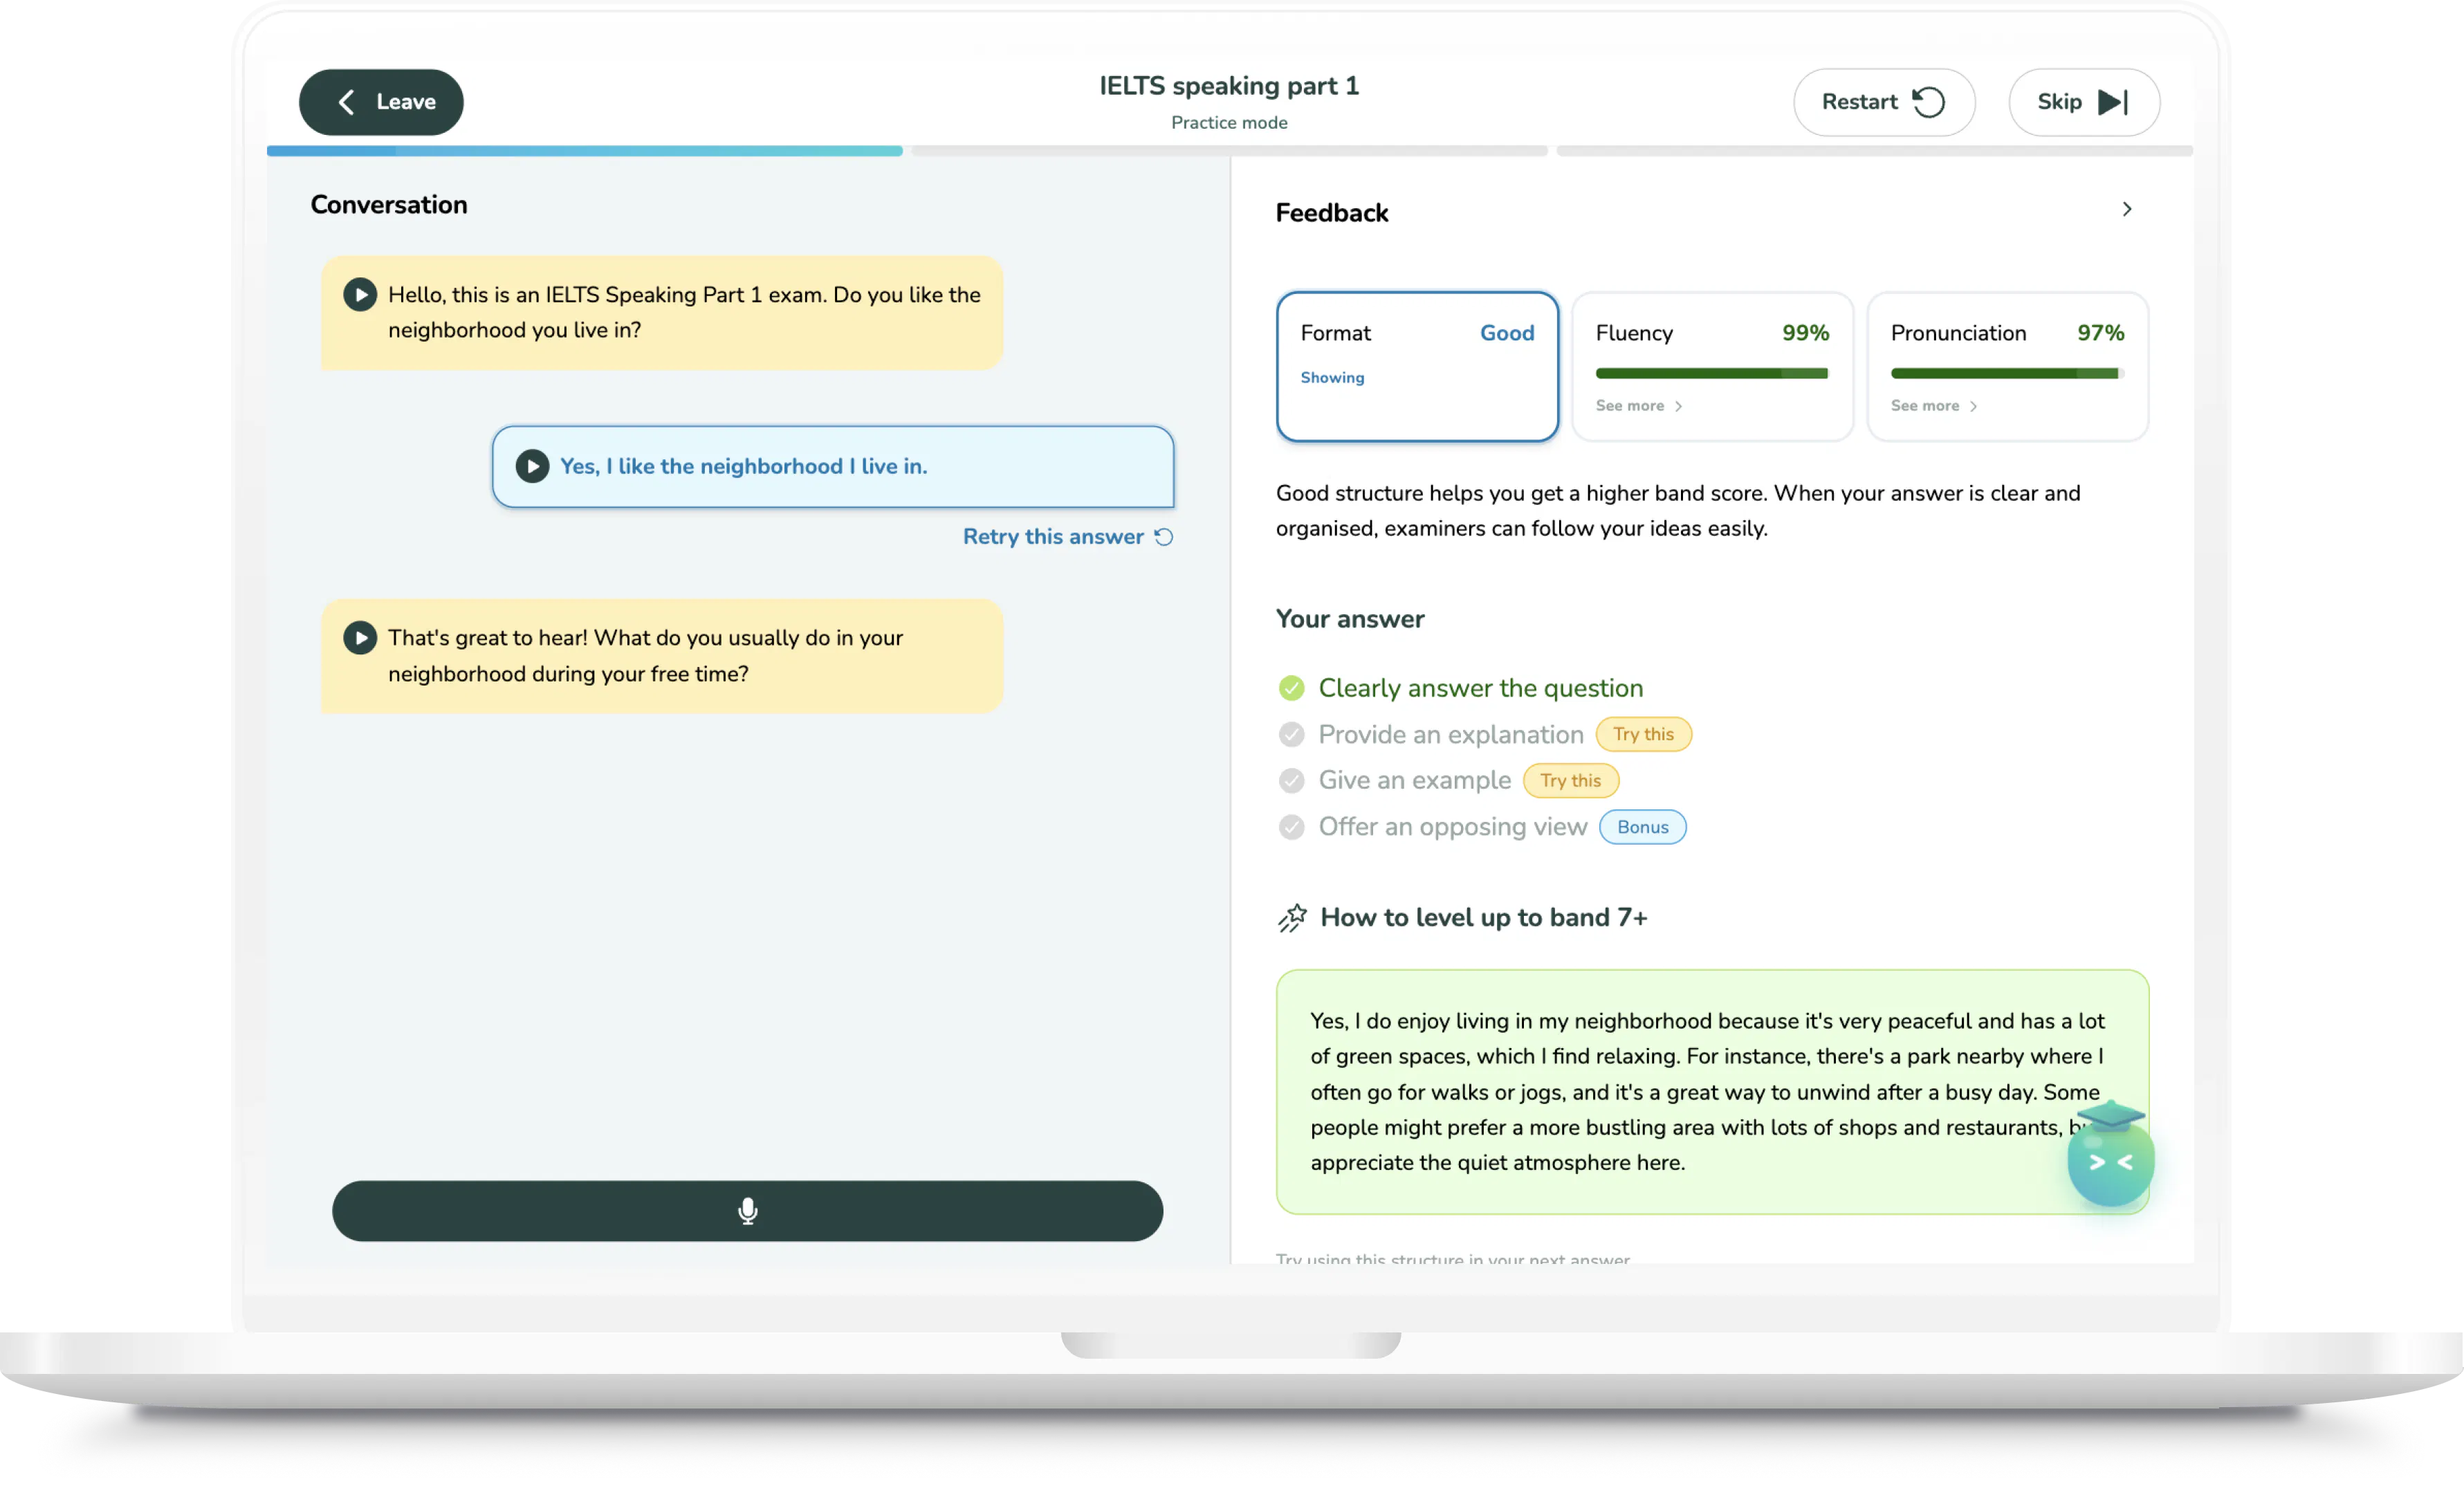The image size is (2464, 1486).
Task: Click the 'IELTS speaking part 1' title
Action: [1229, 86]
